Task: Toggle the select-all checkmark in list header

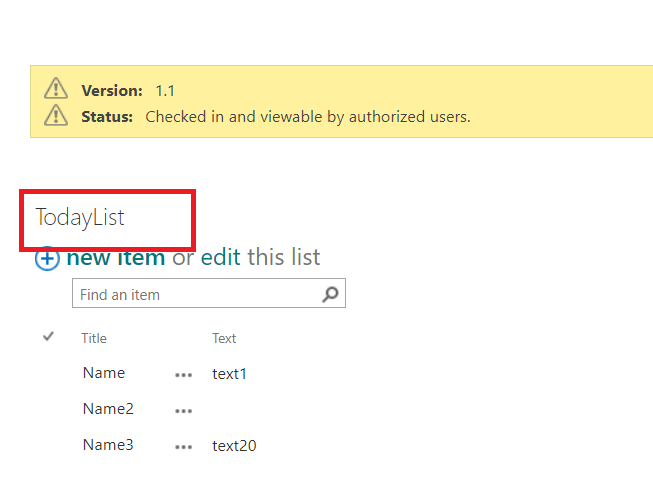Action: coord(48,337)
